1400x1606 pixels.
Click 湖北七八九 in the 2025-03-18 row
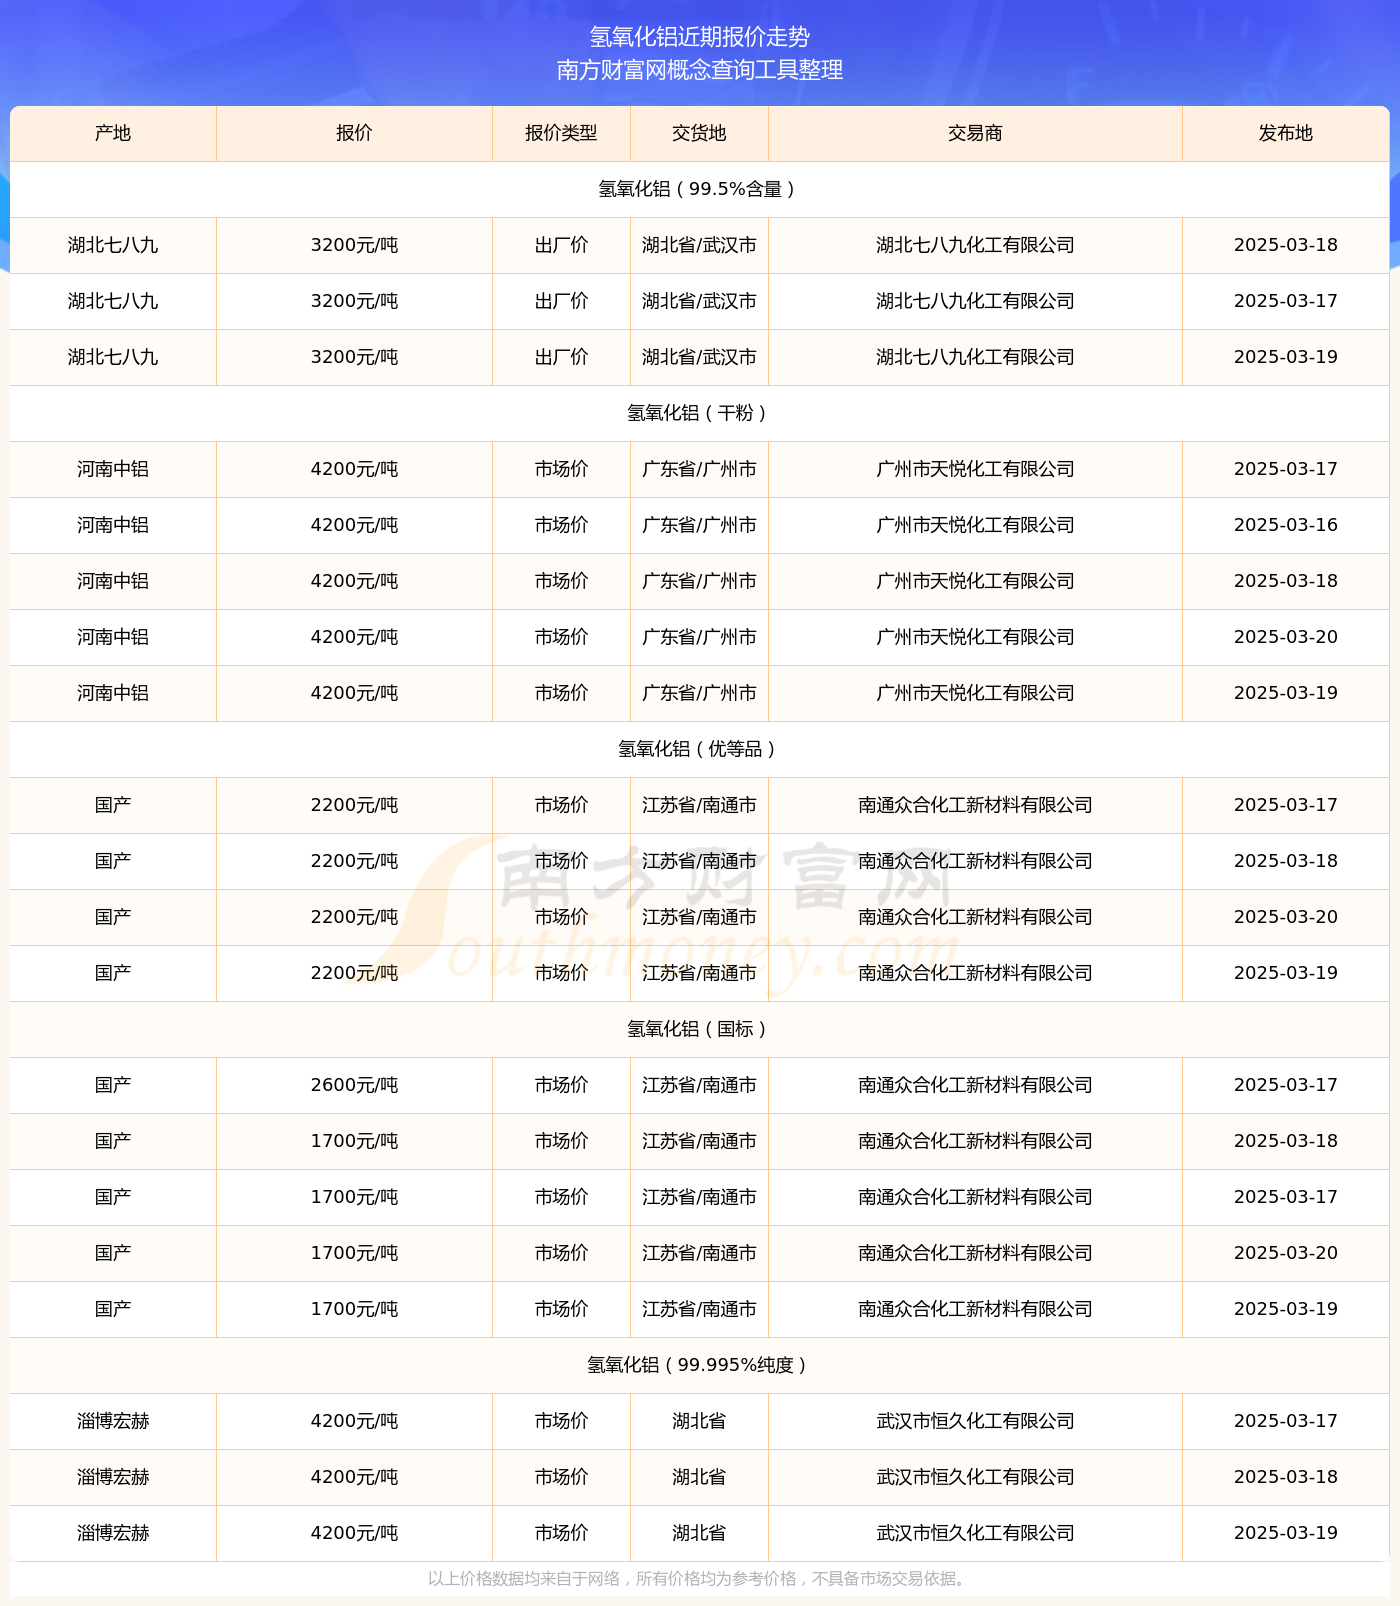[113, 245]
